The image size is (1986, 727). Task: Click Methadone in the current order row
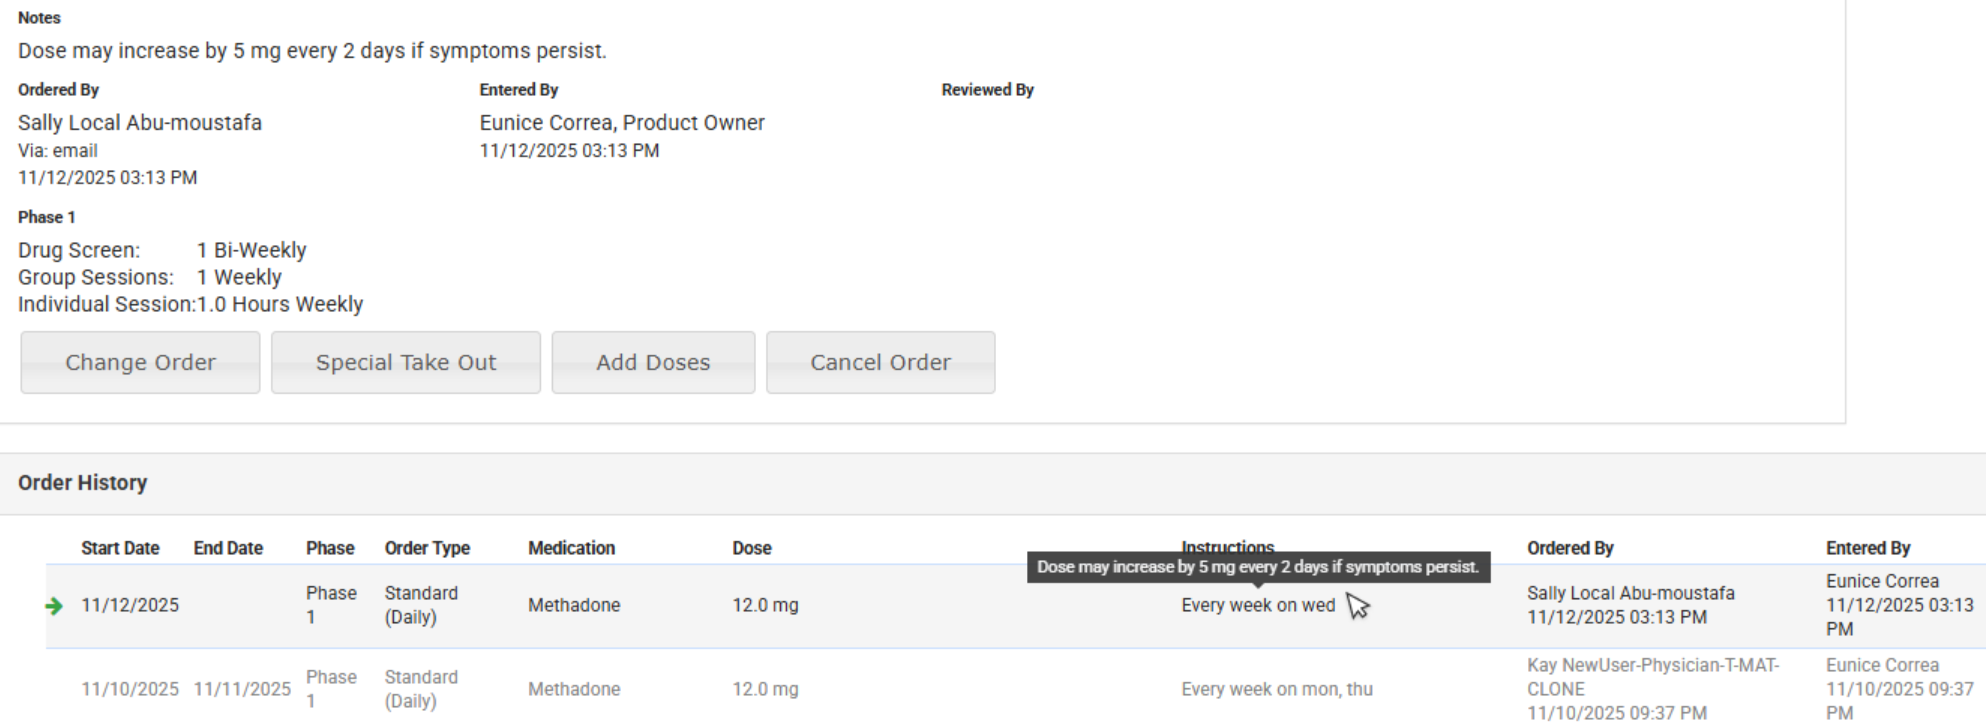tap(574, 606)
